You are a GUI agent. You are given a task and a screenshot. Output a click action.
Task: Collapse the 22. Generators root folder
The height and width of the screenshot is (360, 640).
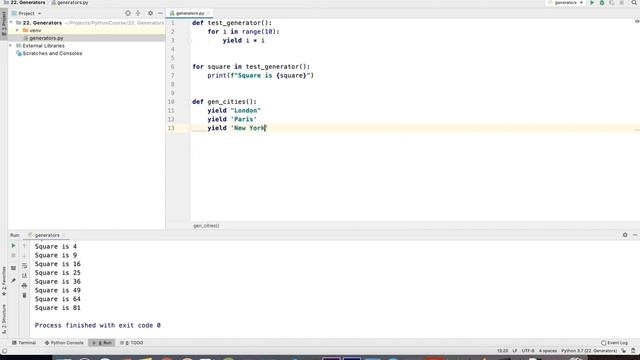[11, 23]
